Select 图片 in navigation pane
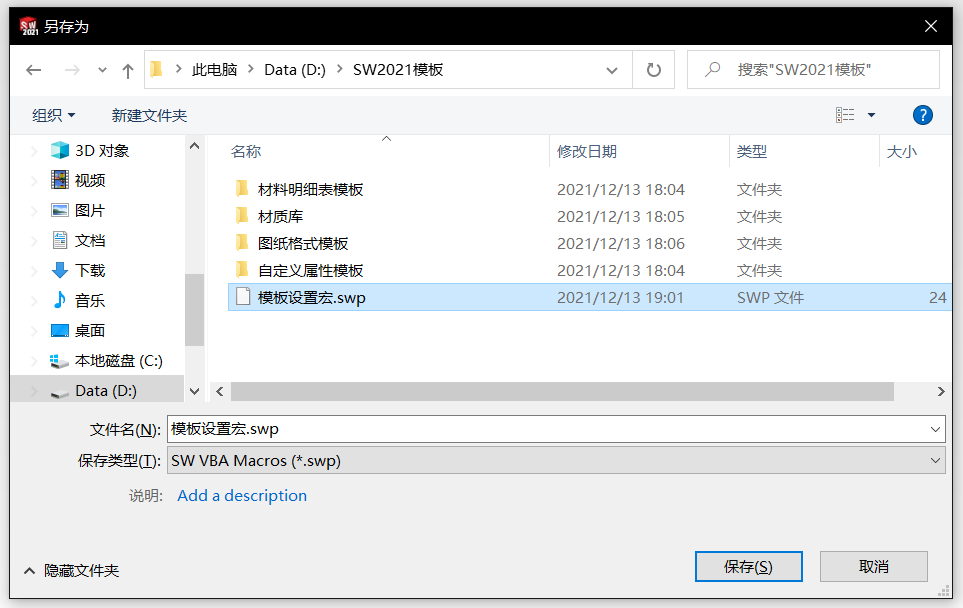Screen dimensions: 963x608 tap(90, 210)
